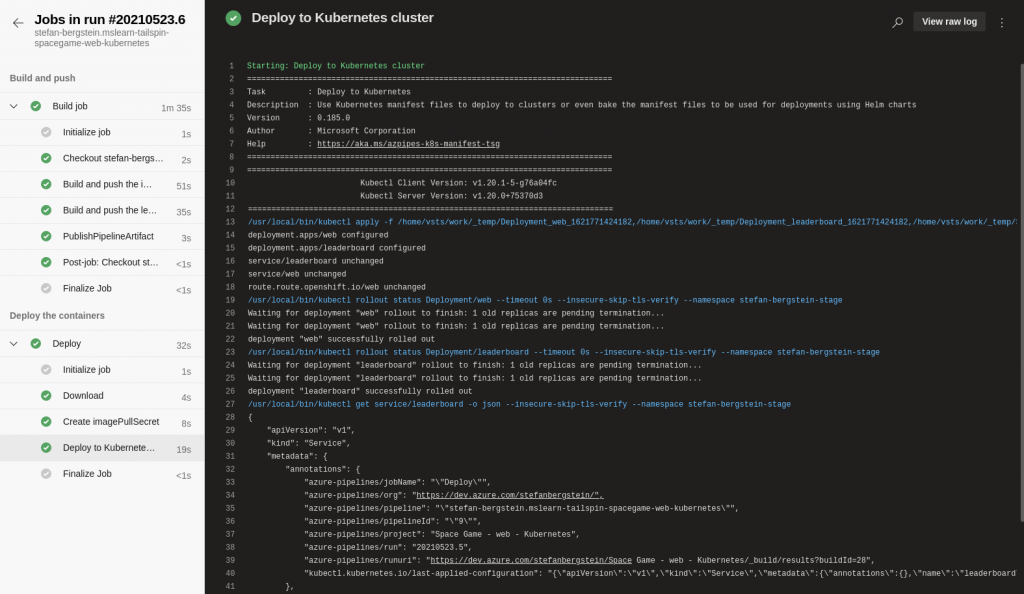The height and width of the screenshot is (594, 1024).
Task: Click green check icon beside Download step
Action: click(46, 396)
